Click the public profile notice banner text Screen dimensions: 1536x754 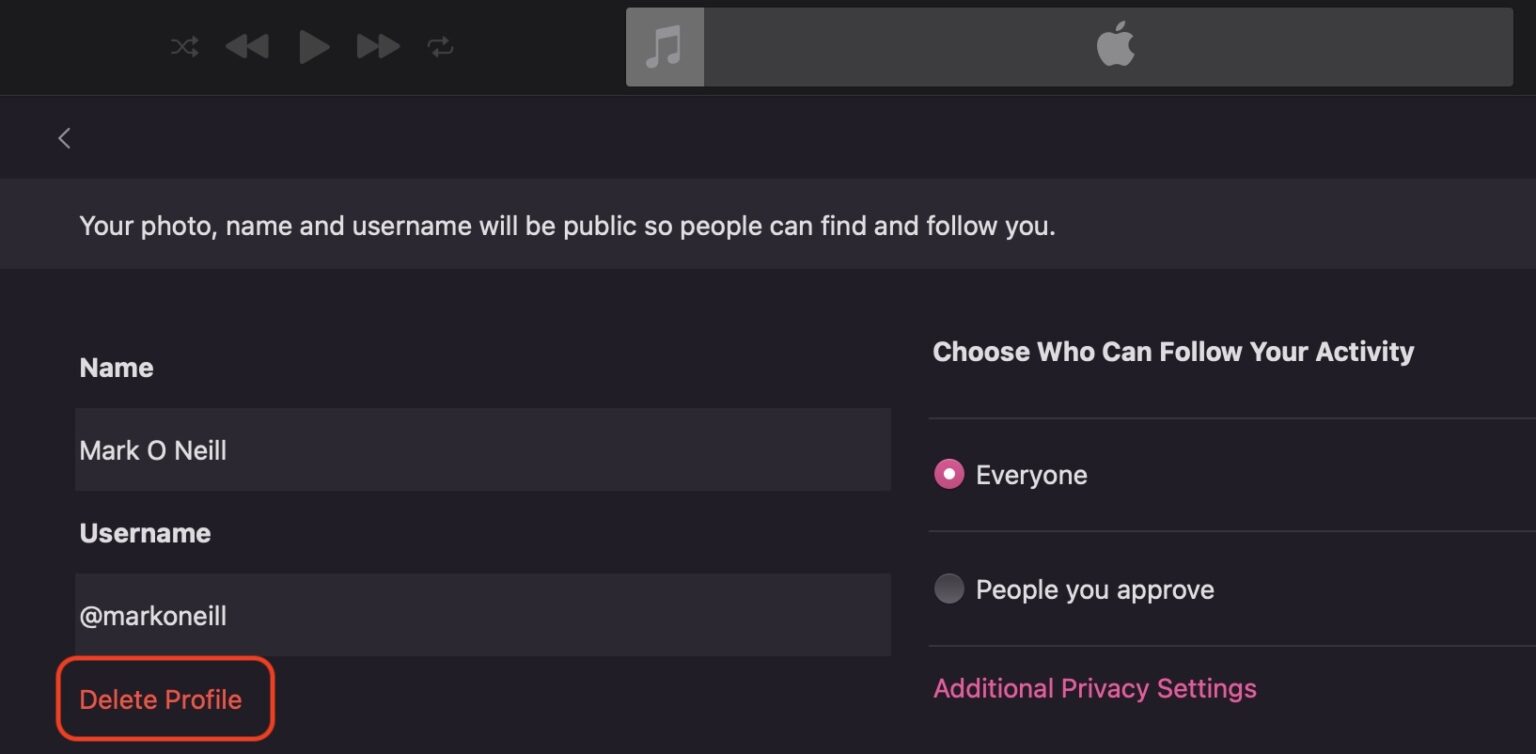[567, 226]
